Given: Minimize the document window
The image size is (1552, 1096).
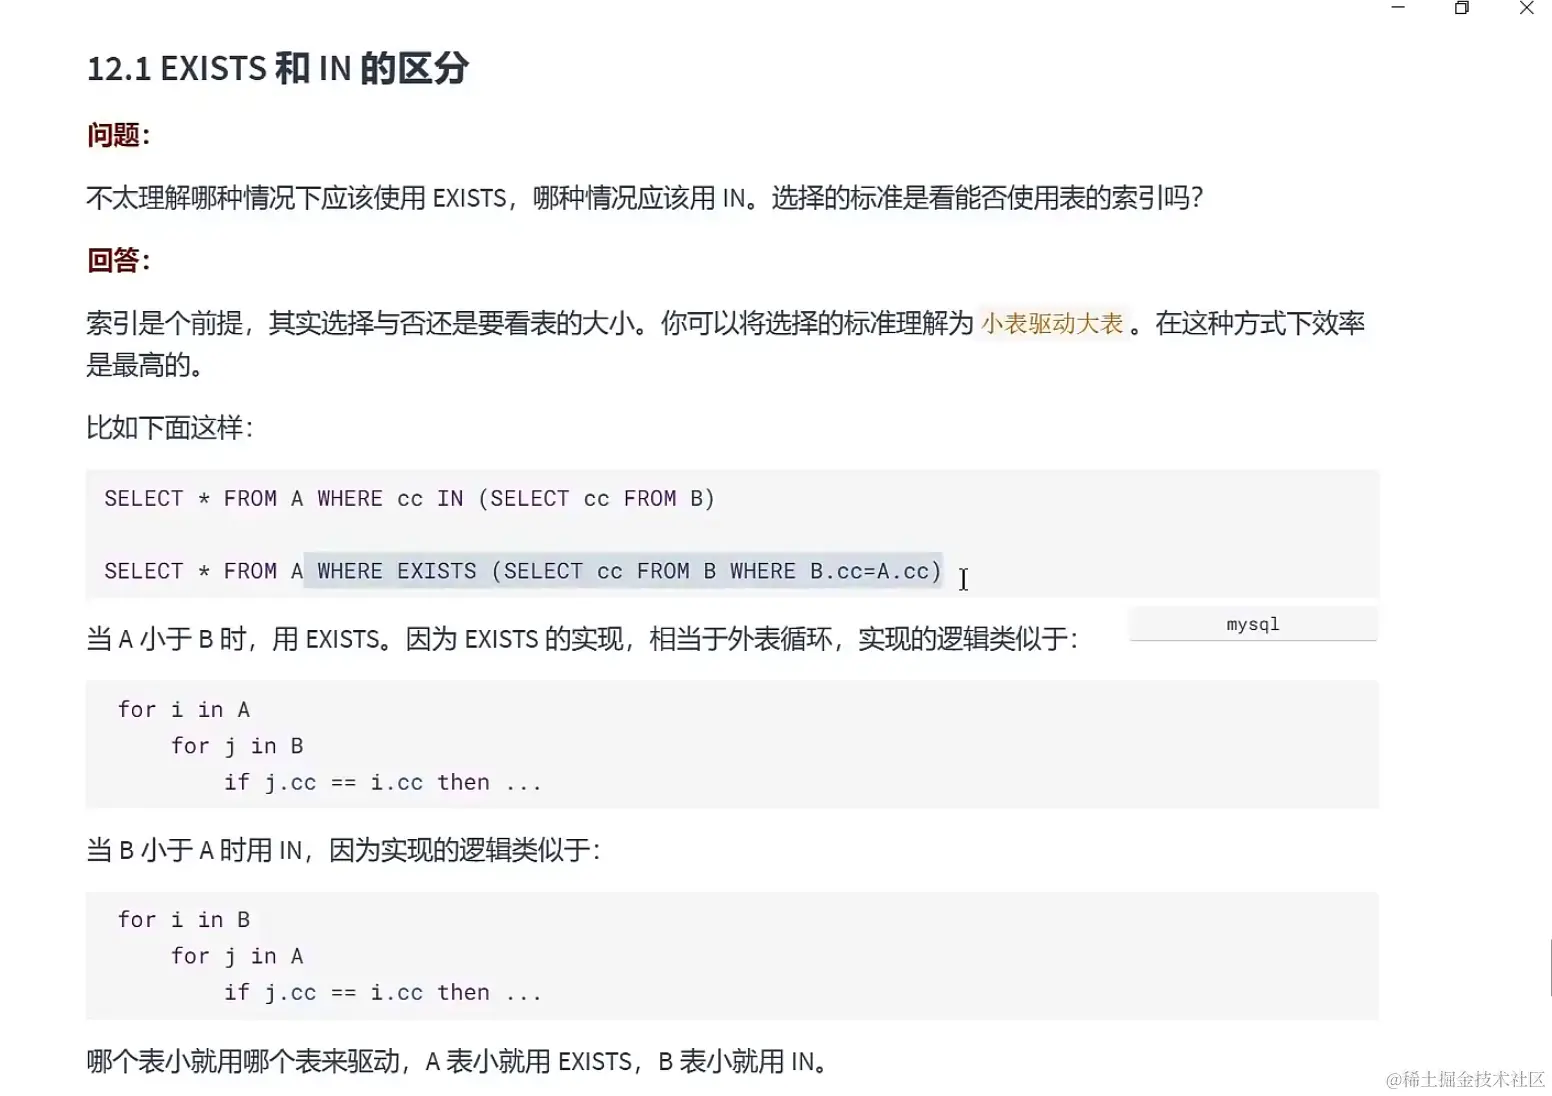Looking at the screenshot, I should point(1398,8).
